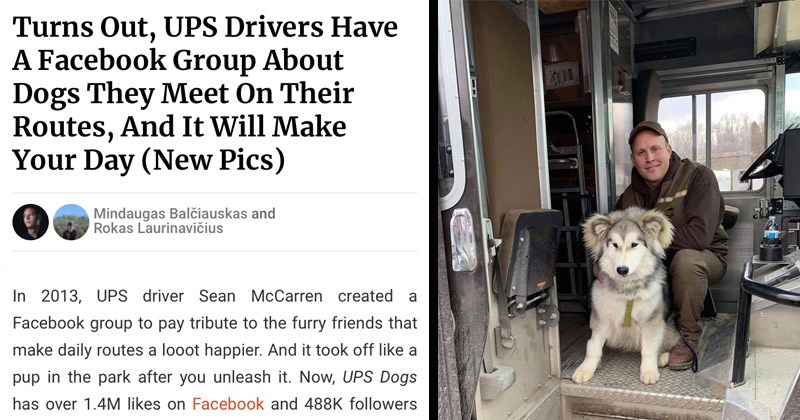800x420 pixels.
Task: Click the 488K followers text
Action: [361, 404]
